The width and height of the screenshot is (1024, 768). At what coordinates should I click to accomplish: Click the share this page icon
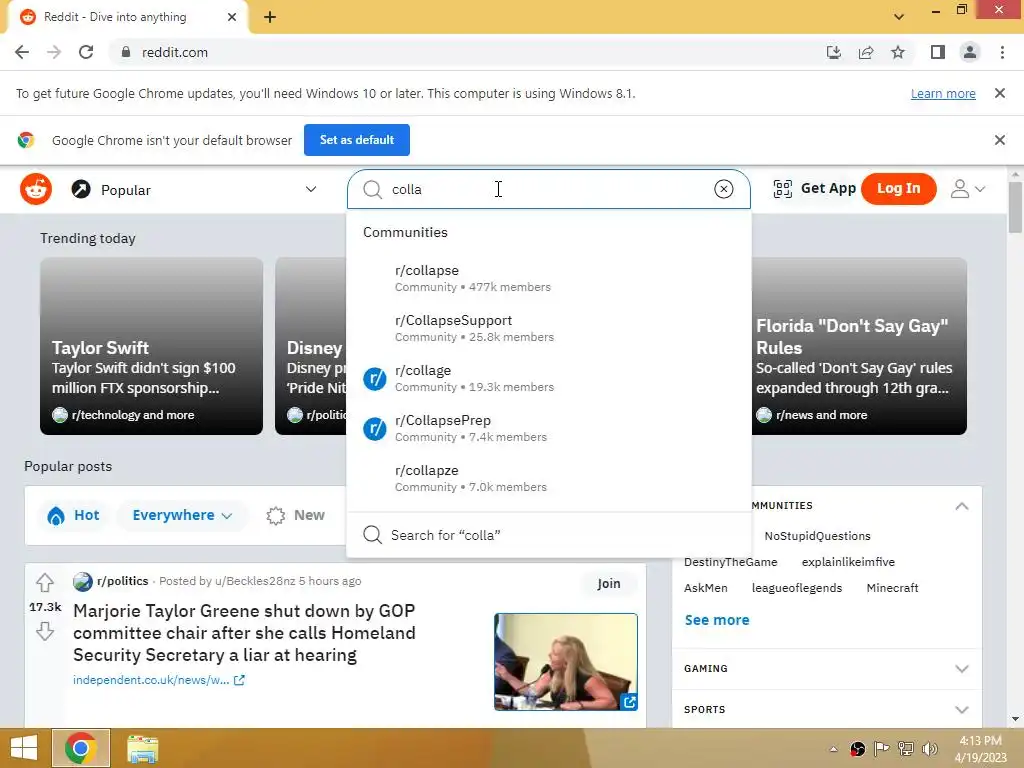coord(866,52)
